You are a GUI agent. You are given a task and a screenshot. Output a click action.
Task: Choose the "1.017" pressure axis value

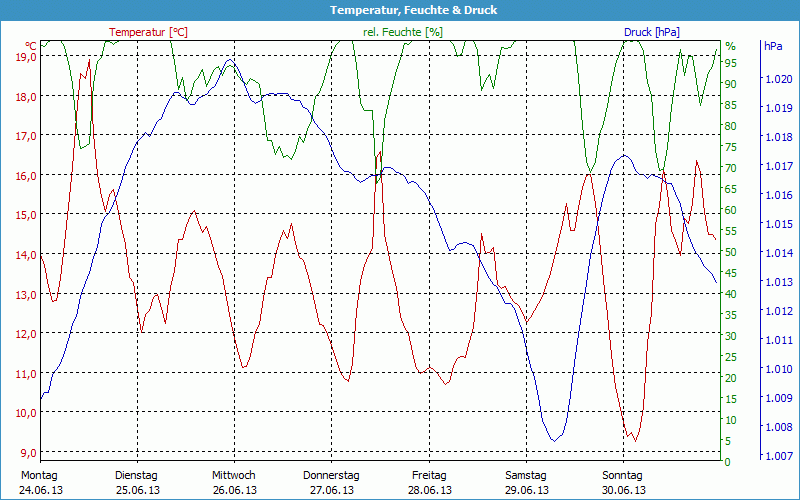click(x=779, y=166)
